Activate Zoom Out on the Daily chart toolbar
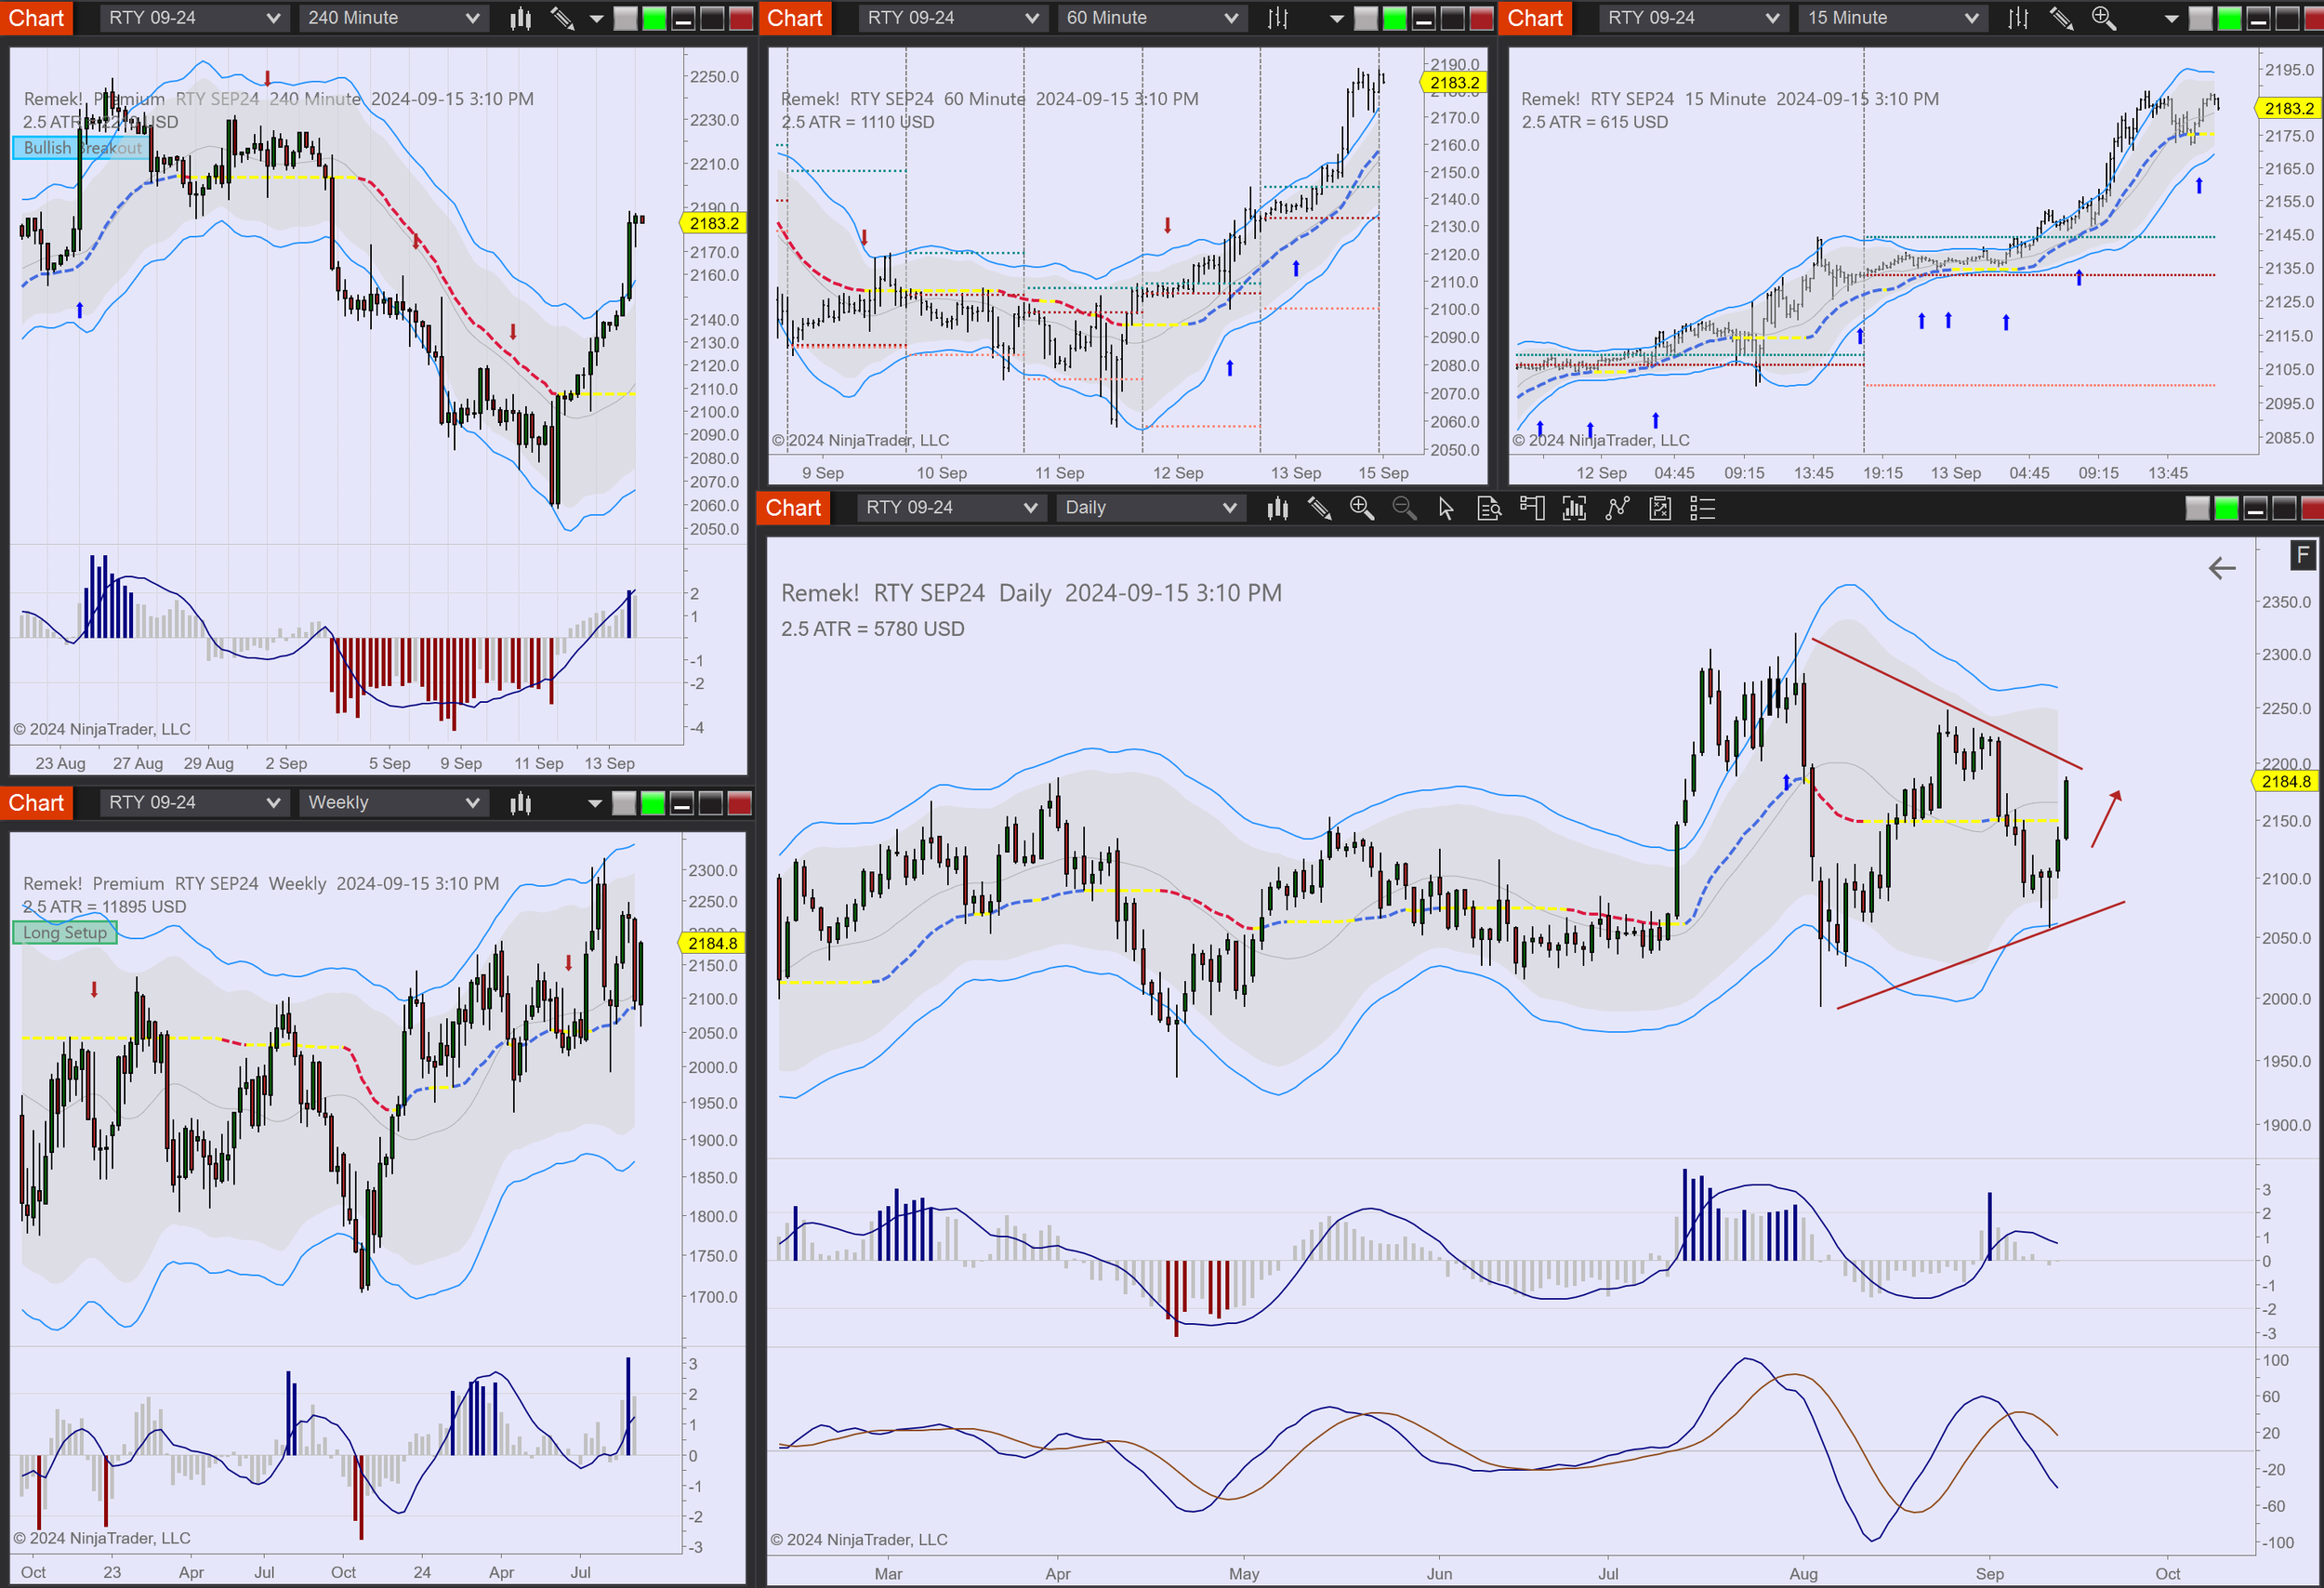2324x1588 pixels. (x=1404, y=509)
